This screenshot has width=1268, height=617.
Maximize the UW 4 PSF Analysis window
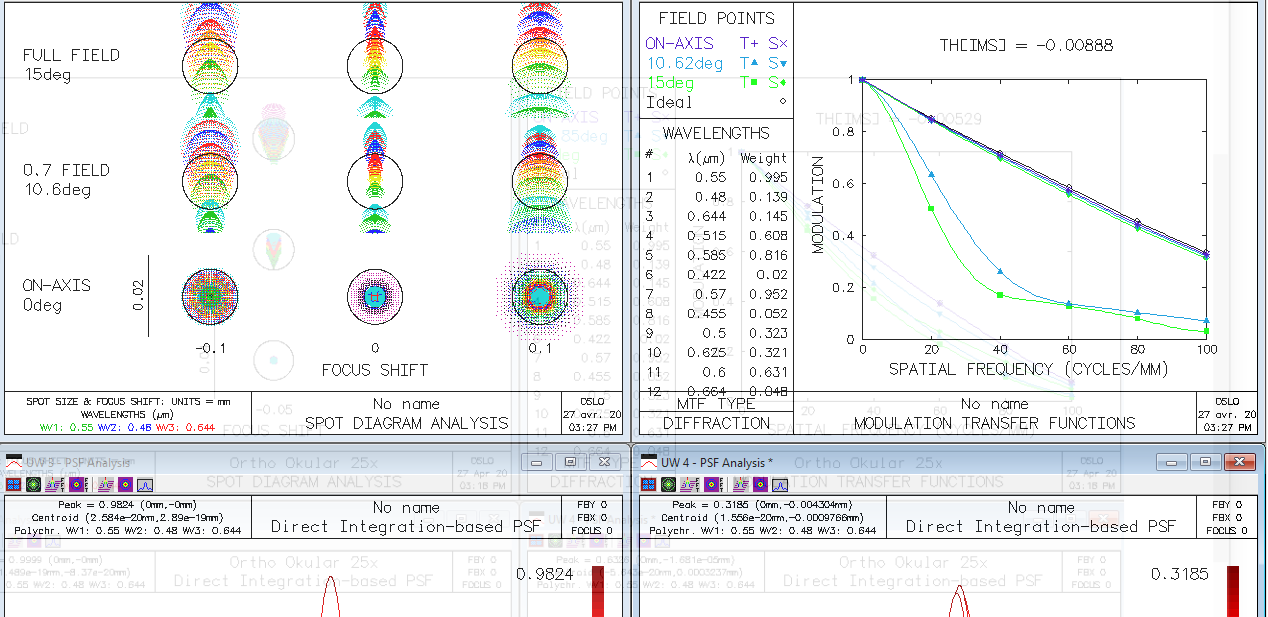click(x=1206, y=462)
